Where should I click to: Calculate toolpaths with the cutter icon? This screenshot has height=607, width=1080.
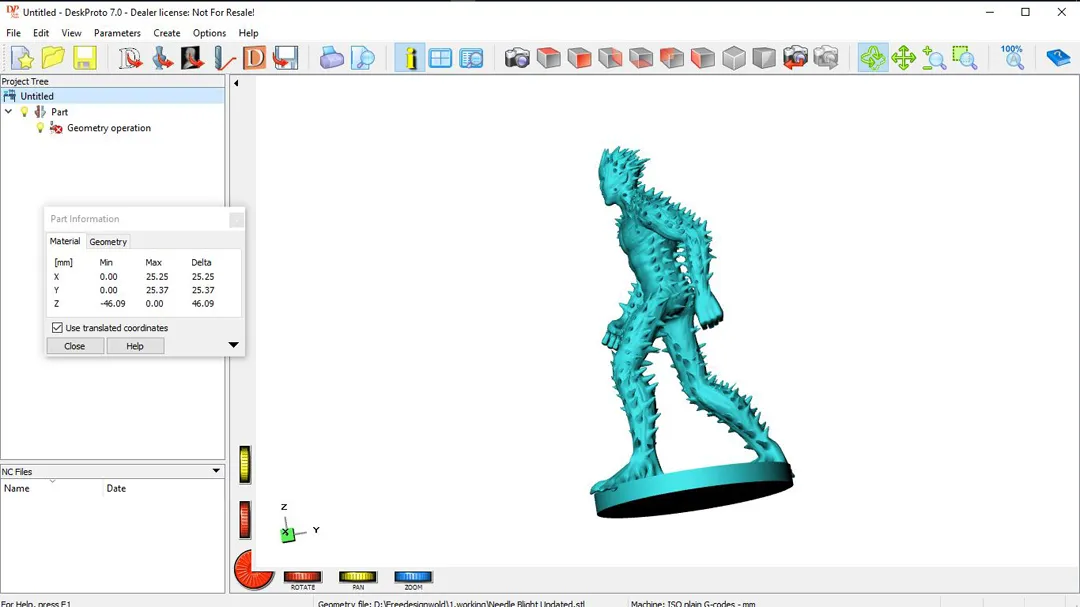[224, 59]
